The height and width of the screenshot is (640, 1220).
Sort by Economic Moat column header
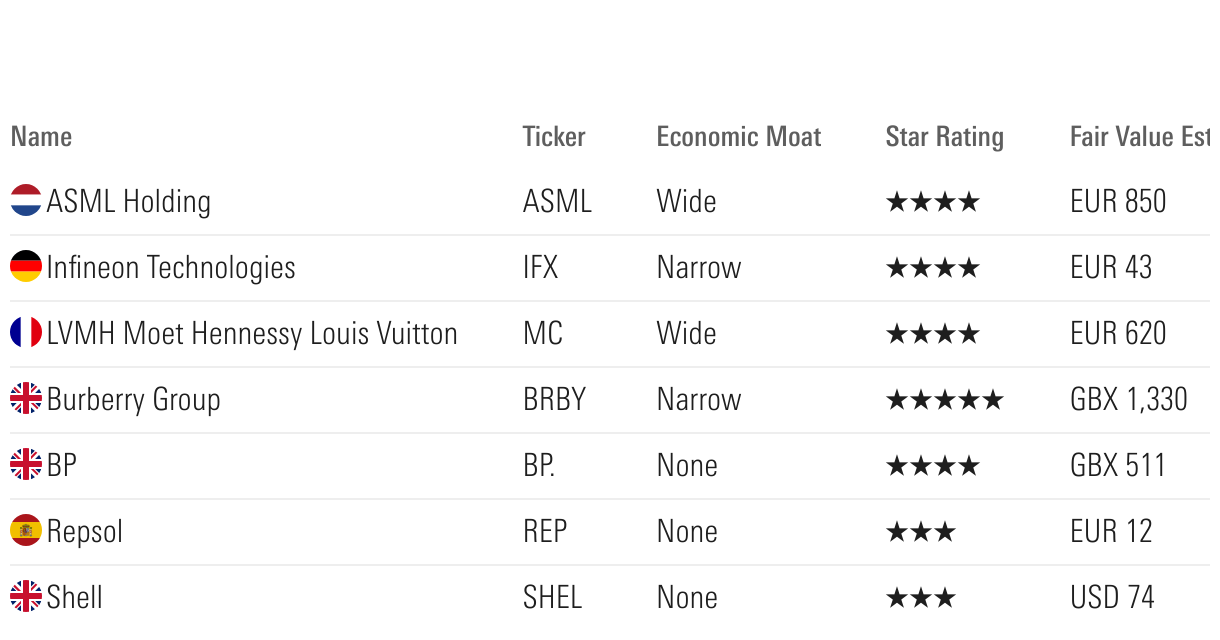(x=739, y=137)
